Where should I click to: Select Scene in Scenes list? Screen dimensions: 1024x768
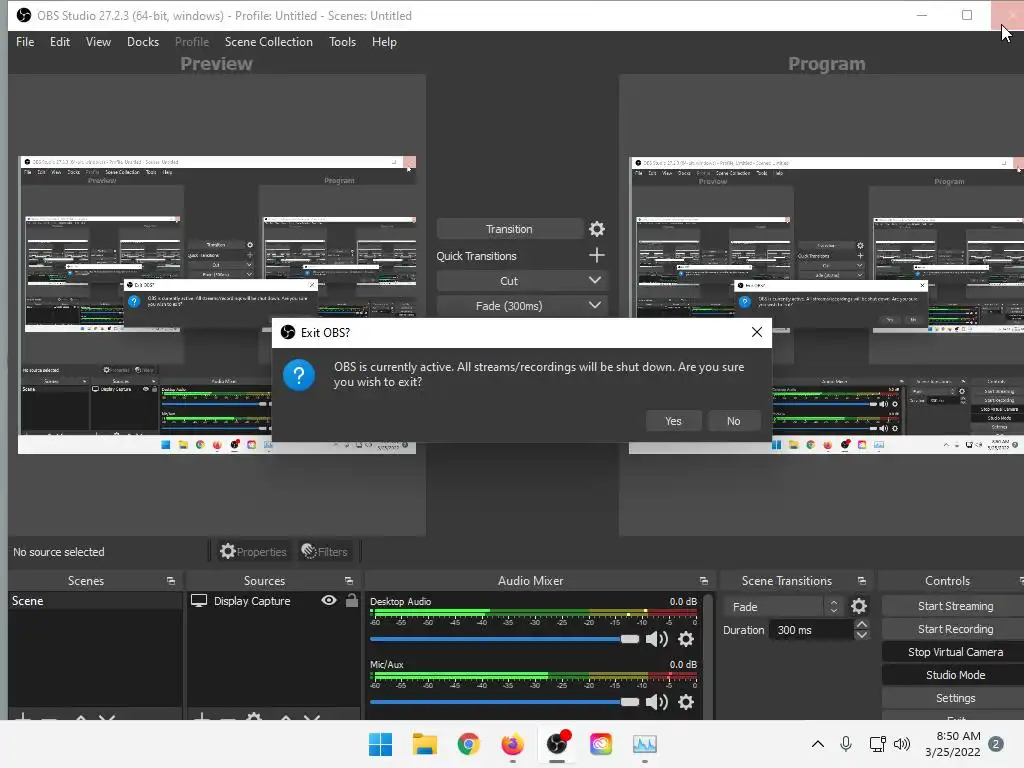click(x=95, y=601)
